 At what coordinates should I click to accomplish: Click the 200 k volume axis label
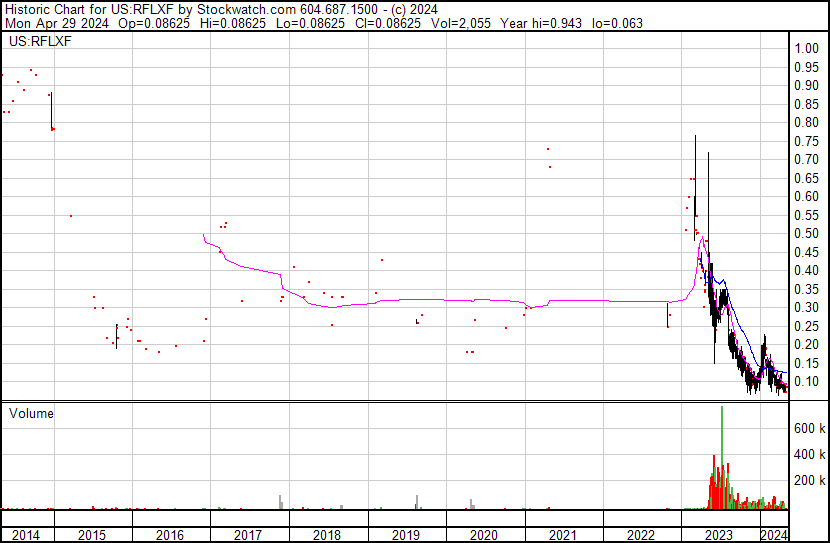[x=808, y=481]
